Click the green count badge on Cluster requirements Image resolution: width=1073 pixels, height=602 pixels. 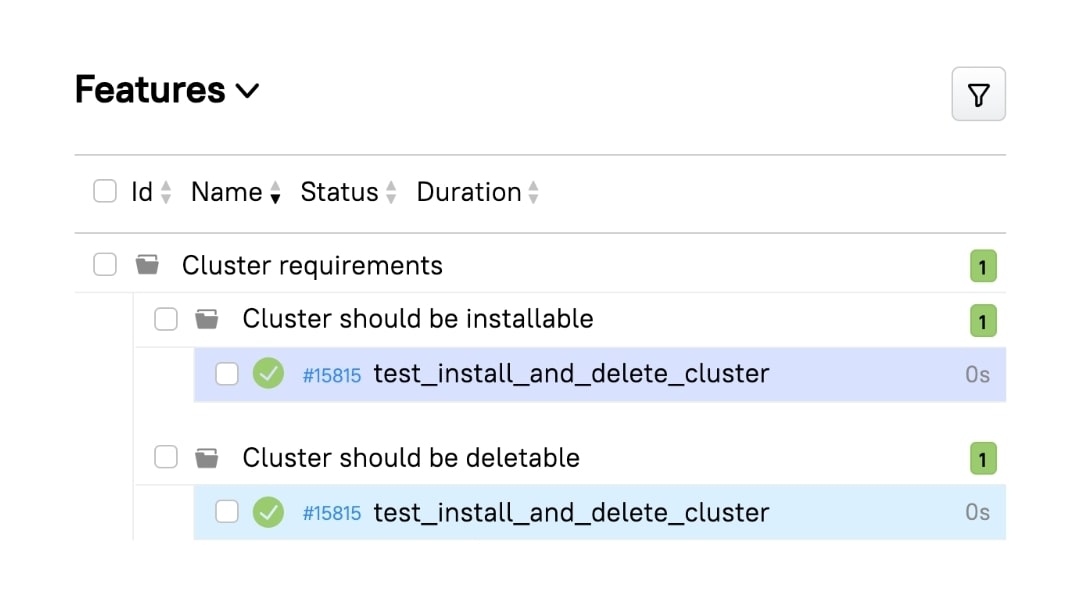(x=982, y=266)
